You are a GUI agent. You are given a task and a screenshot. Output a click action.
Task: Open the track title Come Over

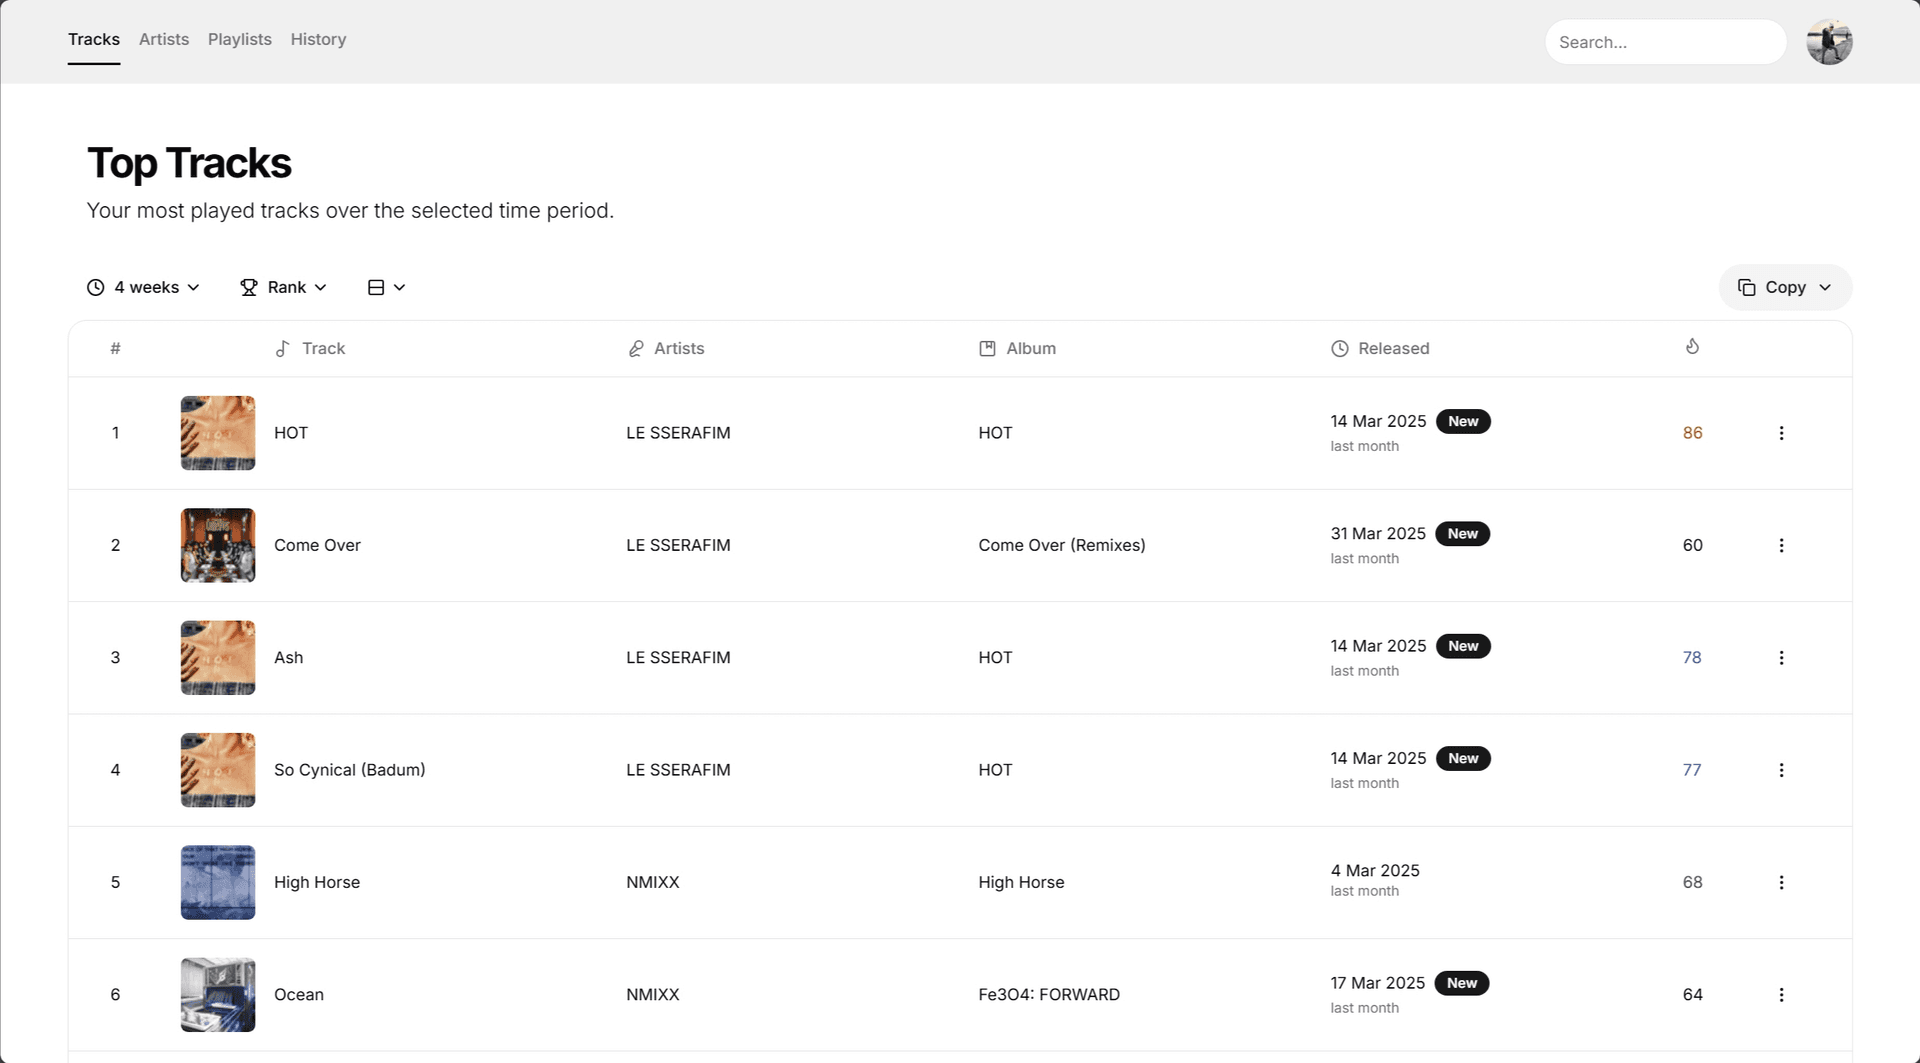pos(317,545)
